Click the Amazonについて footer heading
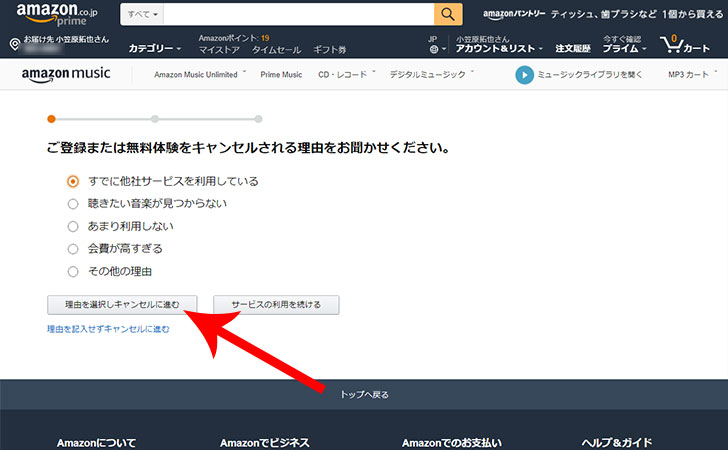The image size is (728, 450). click(x=96, y=443)
